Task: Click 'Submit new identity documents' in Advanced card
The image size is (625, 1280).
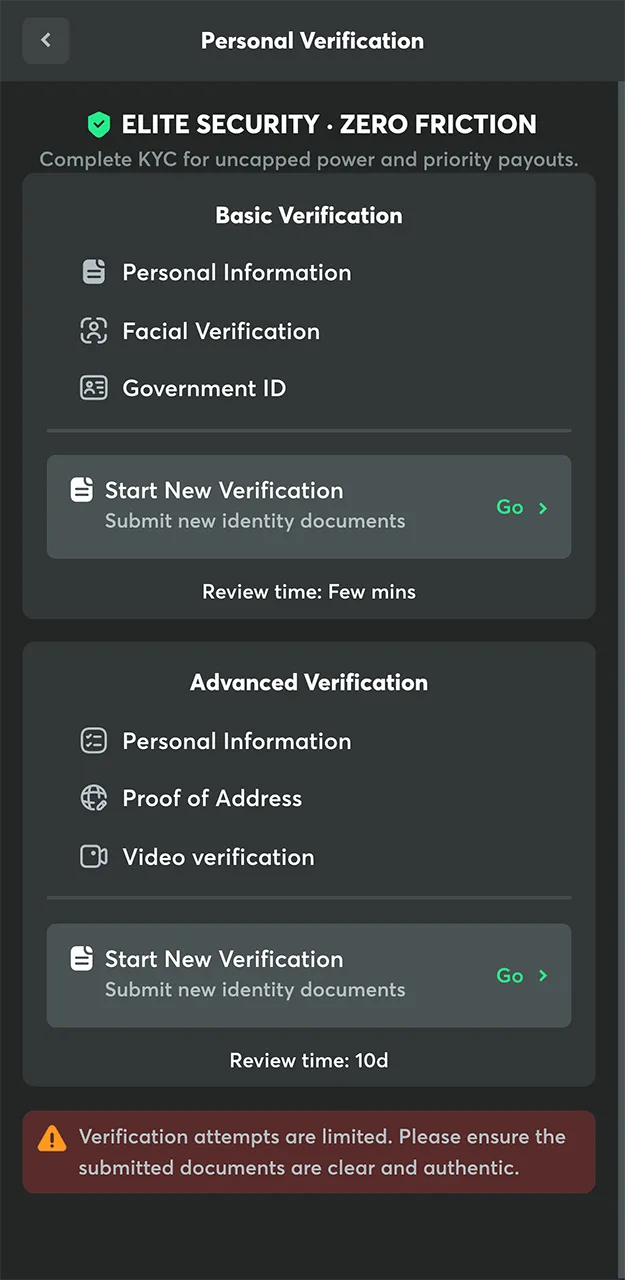Action: [255, 990]
